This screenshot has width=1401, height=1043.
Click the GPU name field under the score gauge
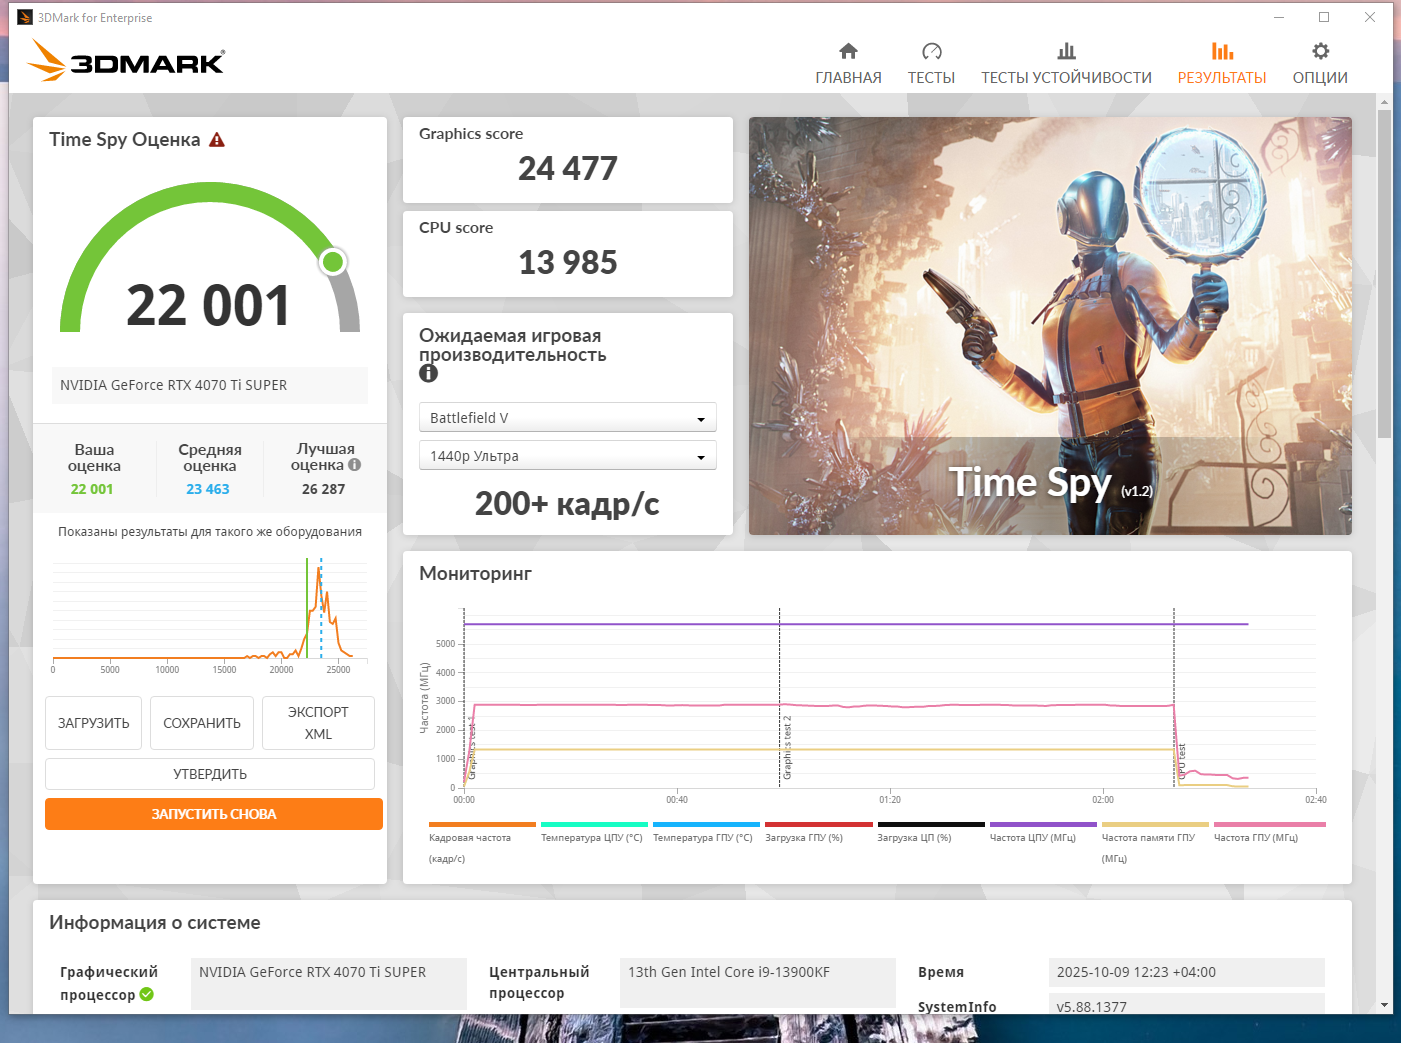pos(210,385)
